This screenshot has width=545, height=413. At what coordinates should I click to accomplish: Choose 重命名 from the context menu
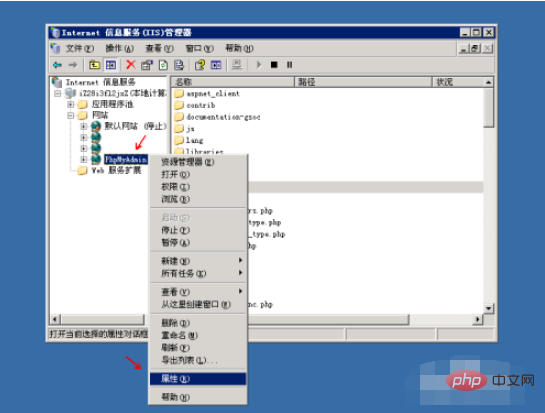(198, 335)
